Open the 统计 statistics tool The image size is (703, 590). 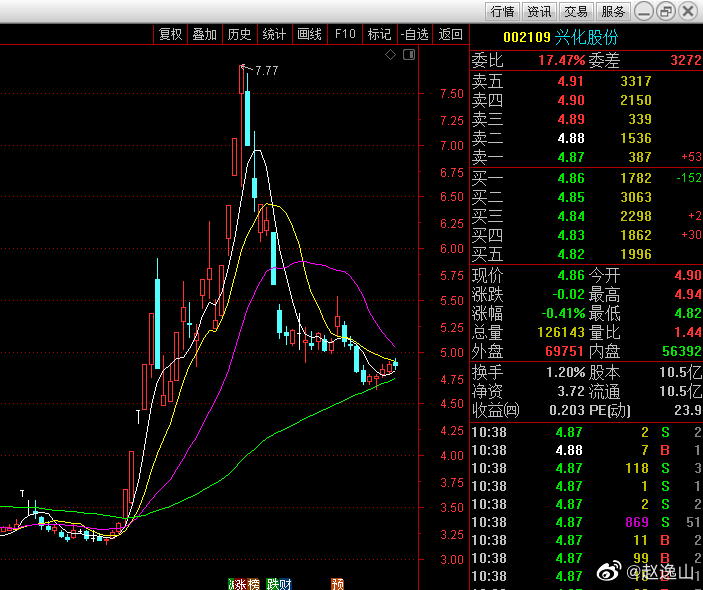coord(274,34)
